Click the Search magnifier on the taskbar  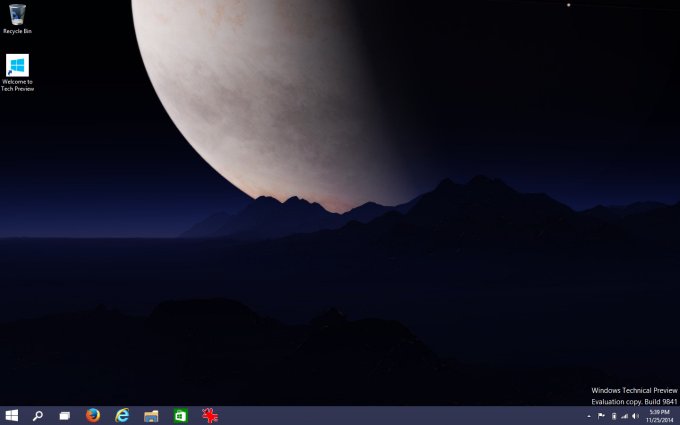click(x=38, y=416)
